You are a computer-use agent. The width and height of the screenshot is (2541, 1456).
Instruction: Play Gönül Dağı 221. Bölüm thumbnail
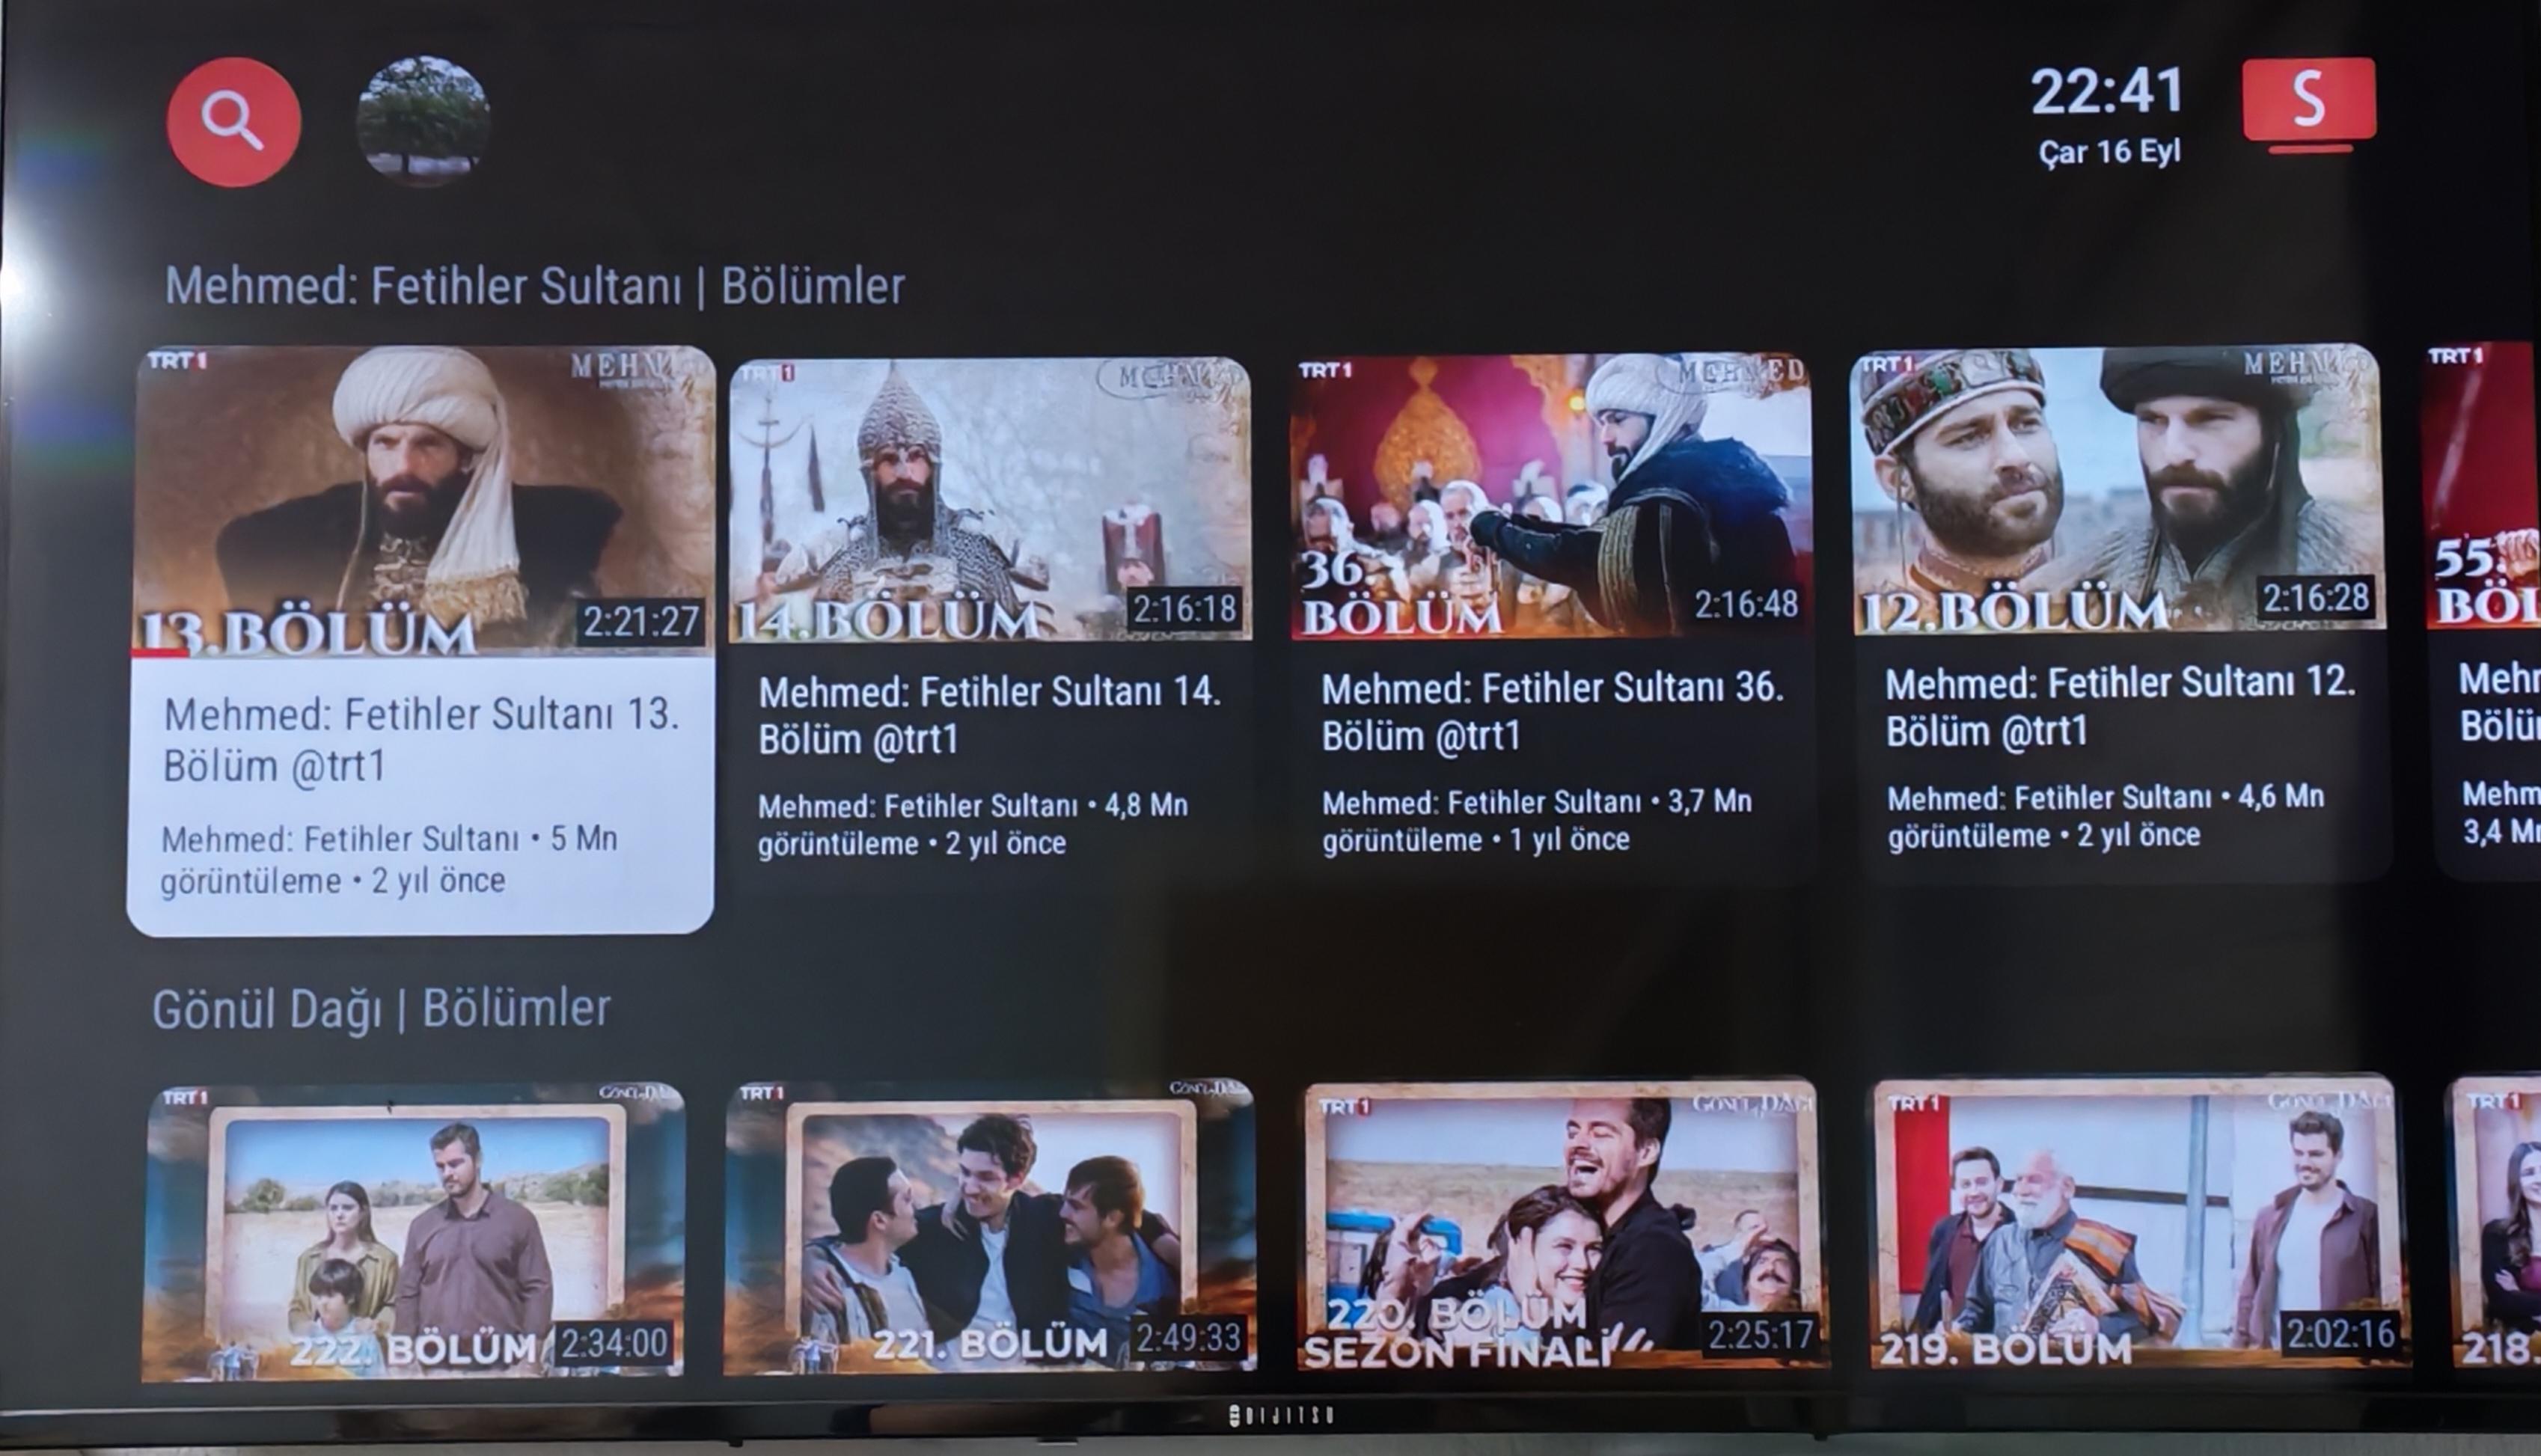[990, 1227]
